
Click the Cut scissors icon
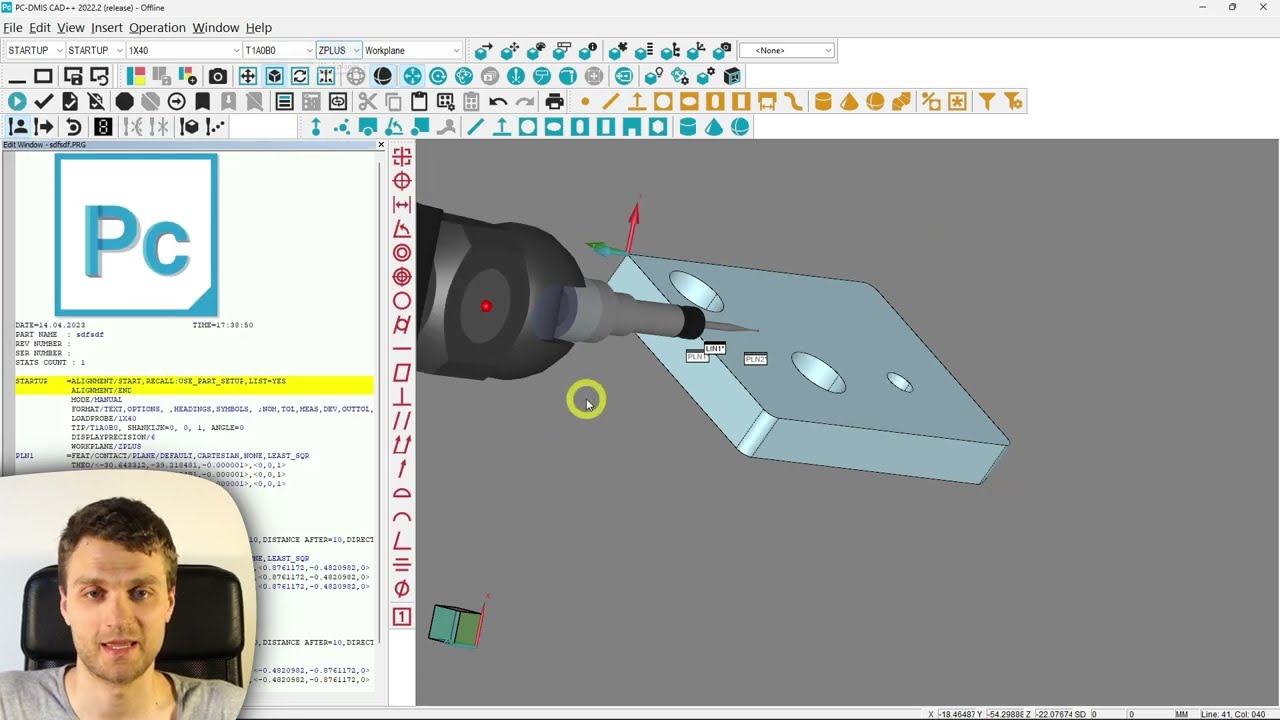point(367,101)
